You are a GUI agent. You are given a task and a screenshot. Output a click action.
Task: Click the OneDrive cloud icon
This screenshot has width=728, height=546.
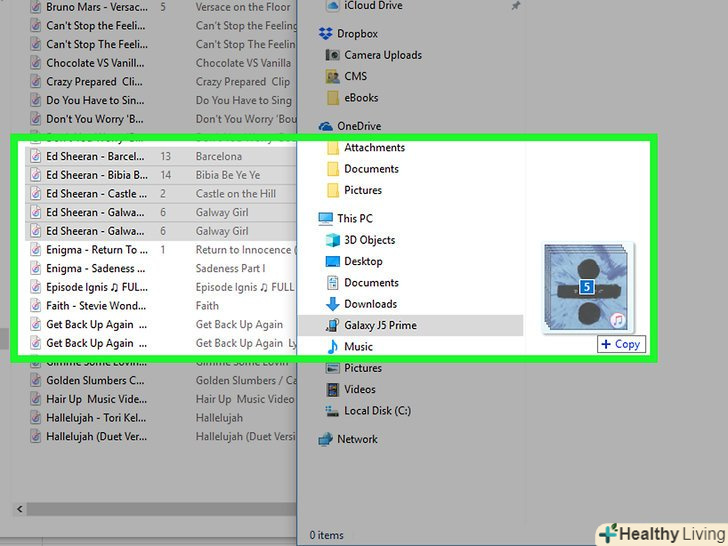click(x=325, y=126)
